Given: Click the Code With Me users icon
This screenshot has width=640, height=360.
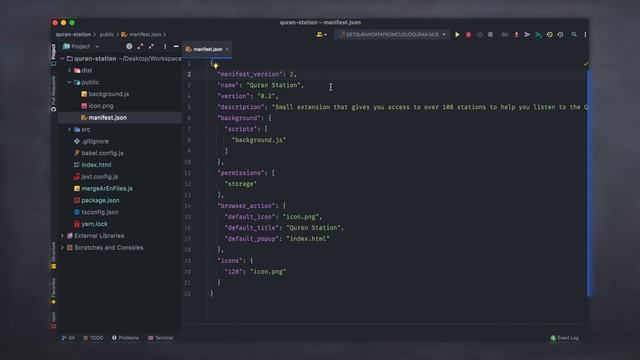Looking at the screenshot, I should (x=321, y=35).
